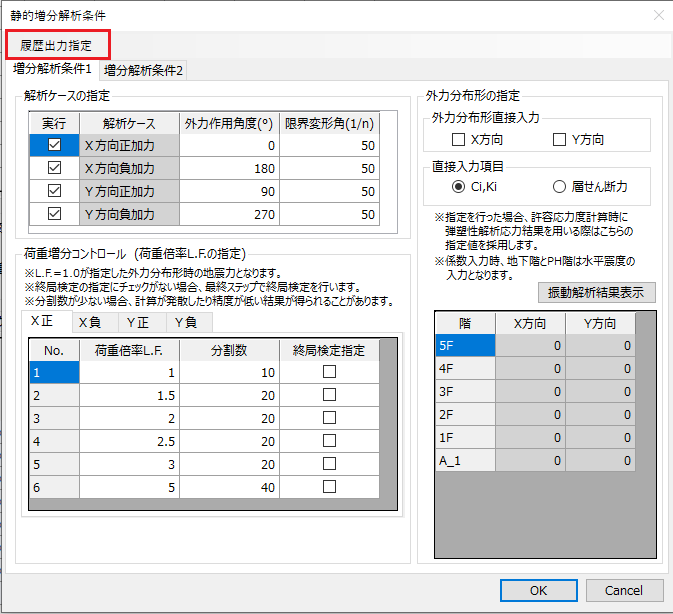673x614 pixels.
Task: Click the 終局検定指定 column header
Action: 330,350
